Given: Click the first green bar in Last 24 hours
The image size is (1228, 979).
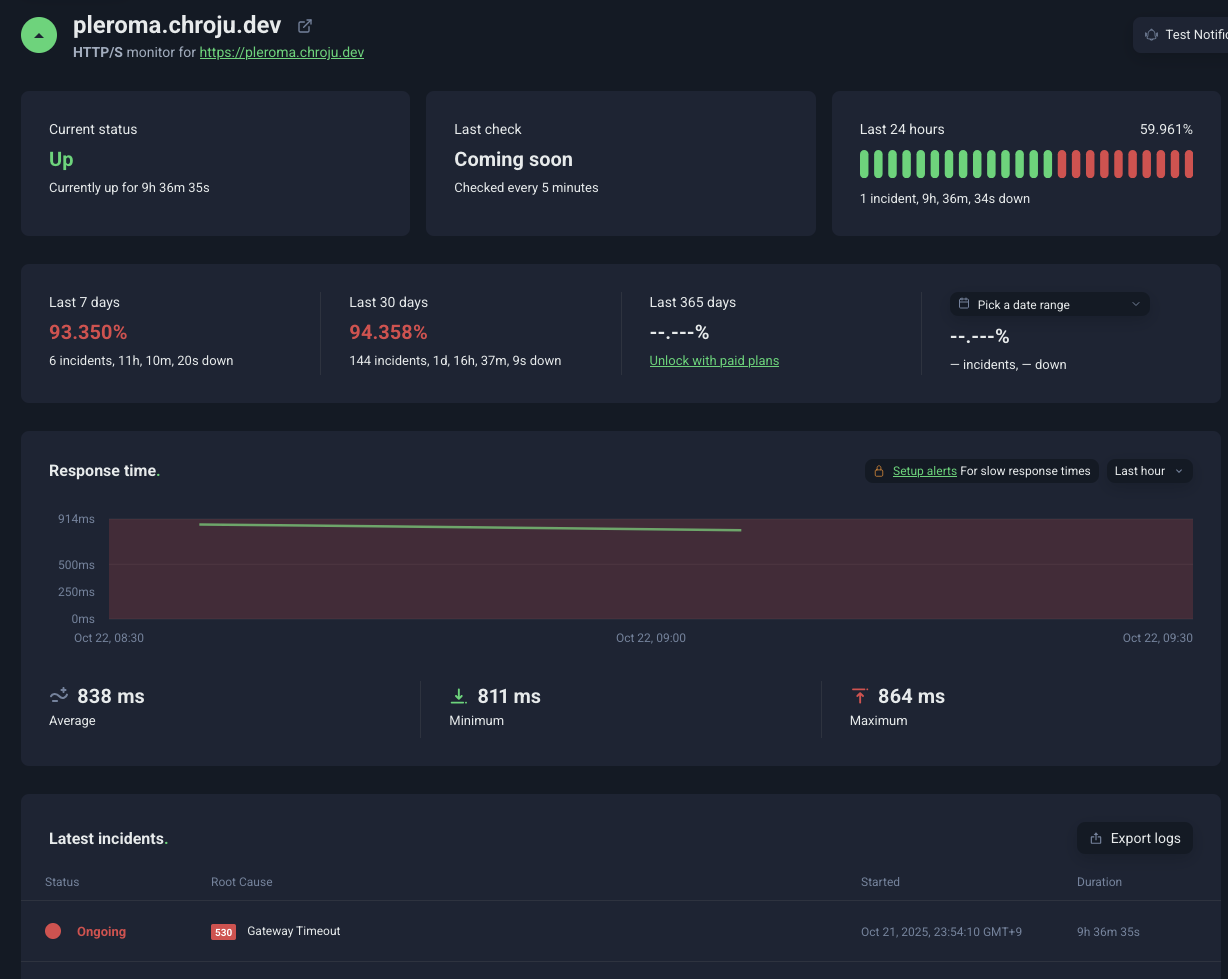Looking at the screenshot, I should click(864, 164).
